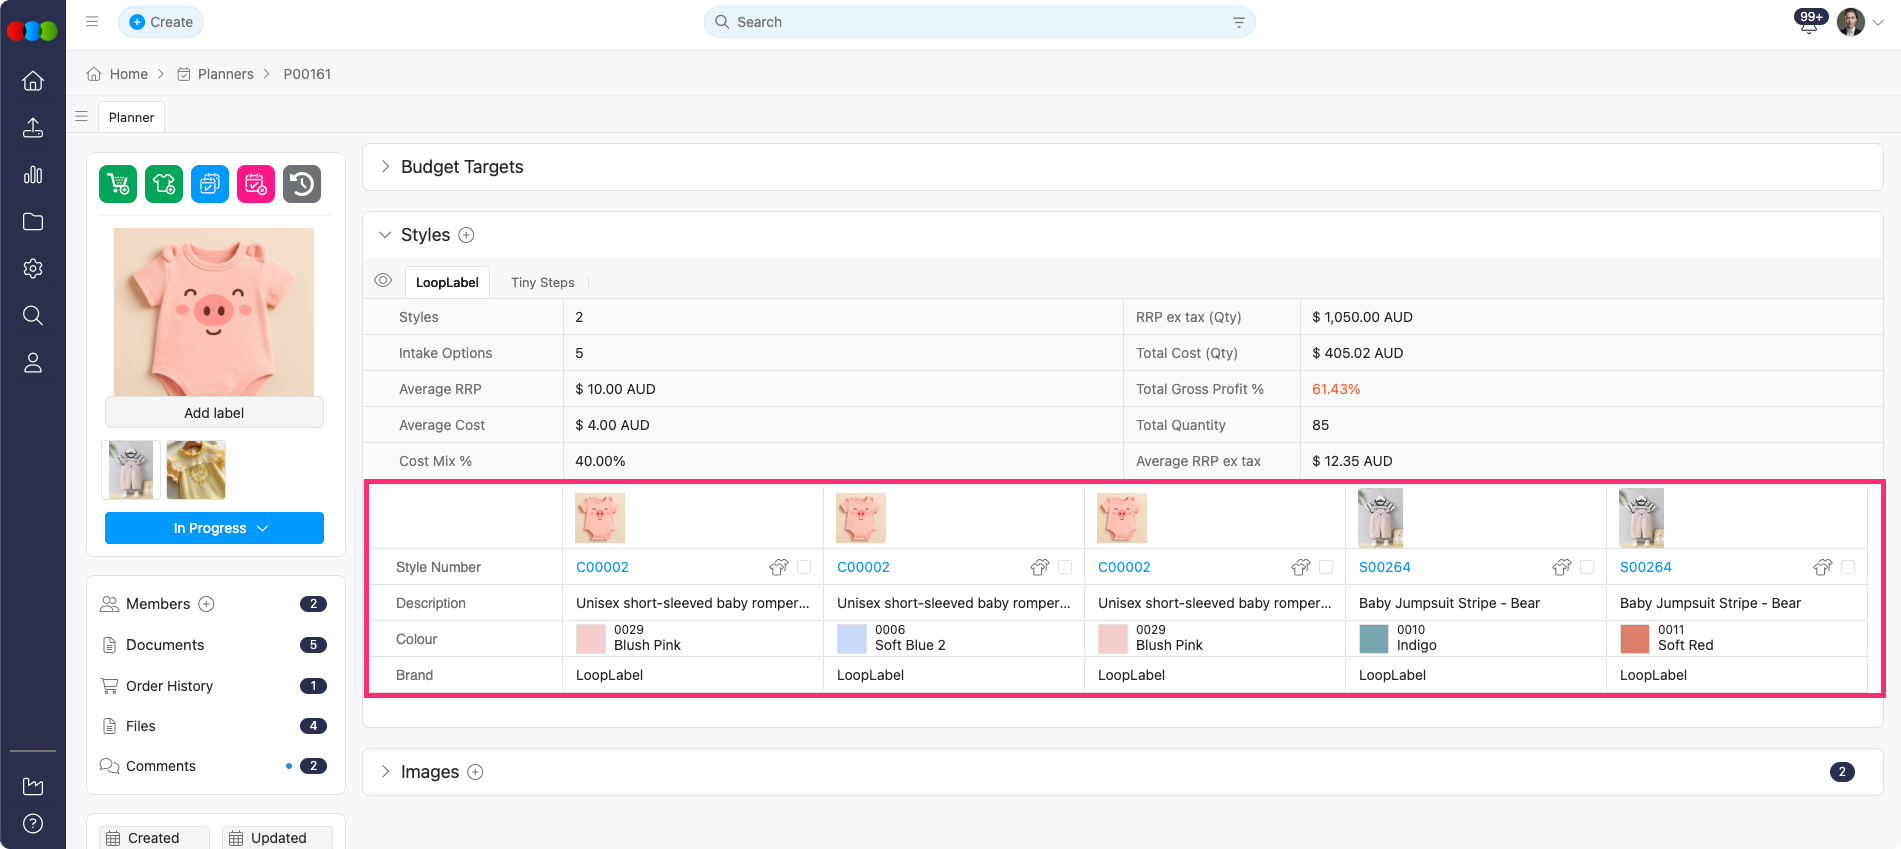Image resolution: width=1901 pixels, height=849 pixels.
Task: Click plus icon next to Styles heading
Action: tap(466, 235)
